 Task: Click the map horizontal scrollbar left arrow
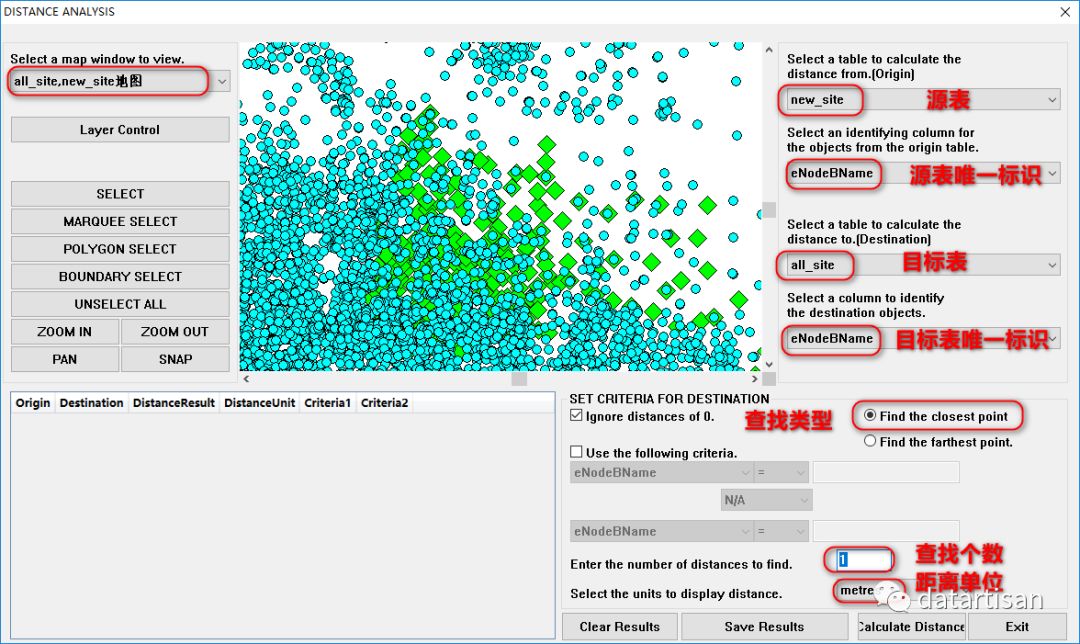coord(247,379)
